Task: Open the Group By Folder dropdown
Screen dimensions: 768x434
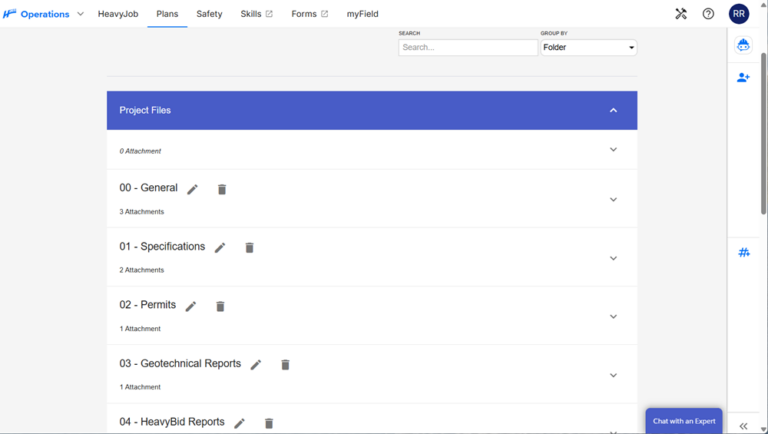Action: [x=588, y=47]
